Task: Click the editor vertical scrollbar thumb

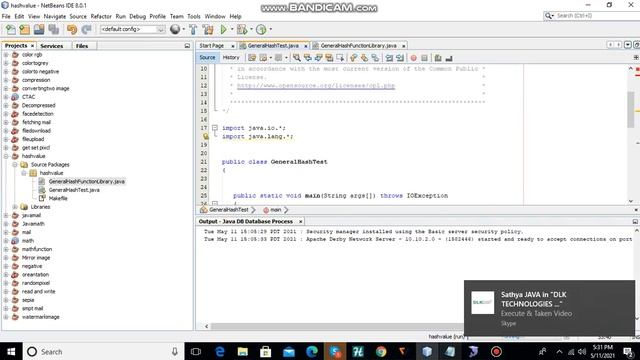Action: tap(631, 109)
